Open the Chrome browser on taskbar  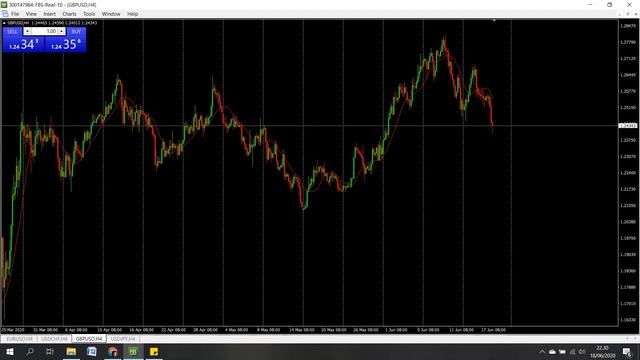pos(113,351)
